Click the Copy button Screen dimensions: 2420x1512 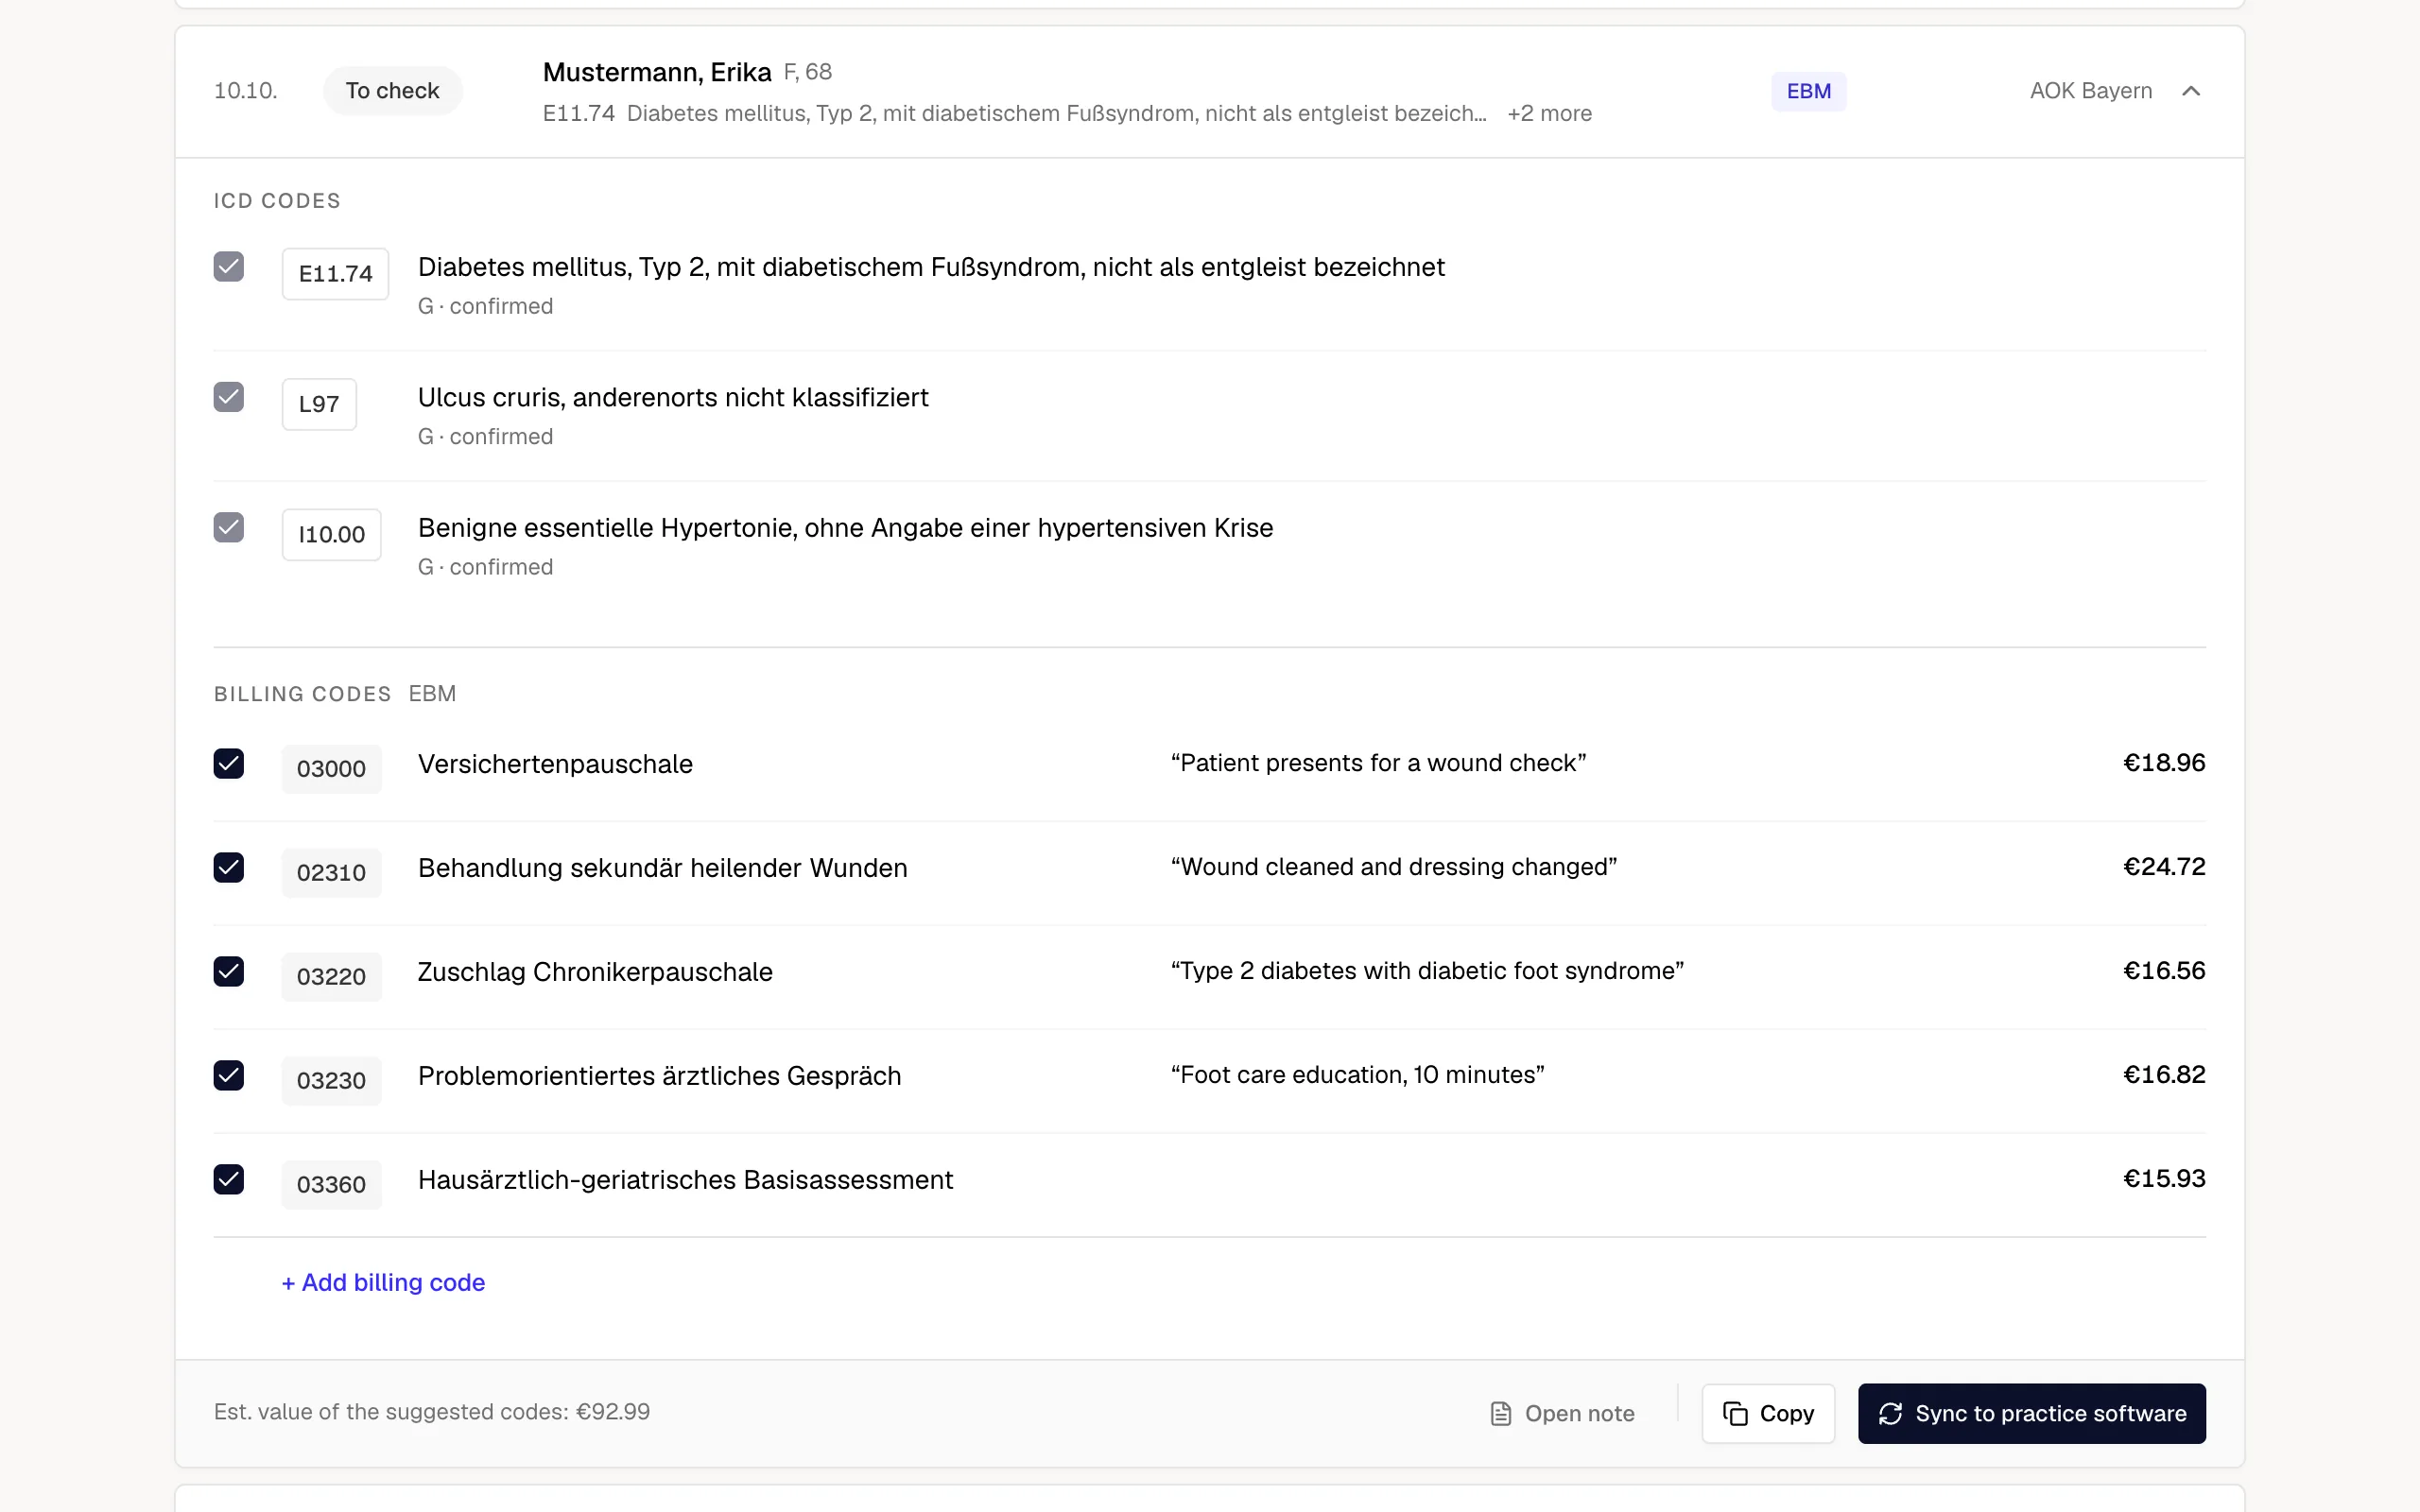click(1768, 1413)
